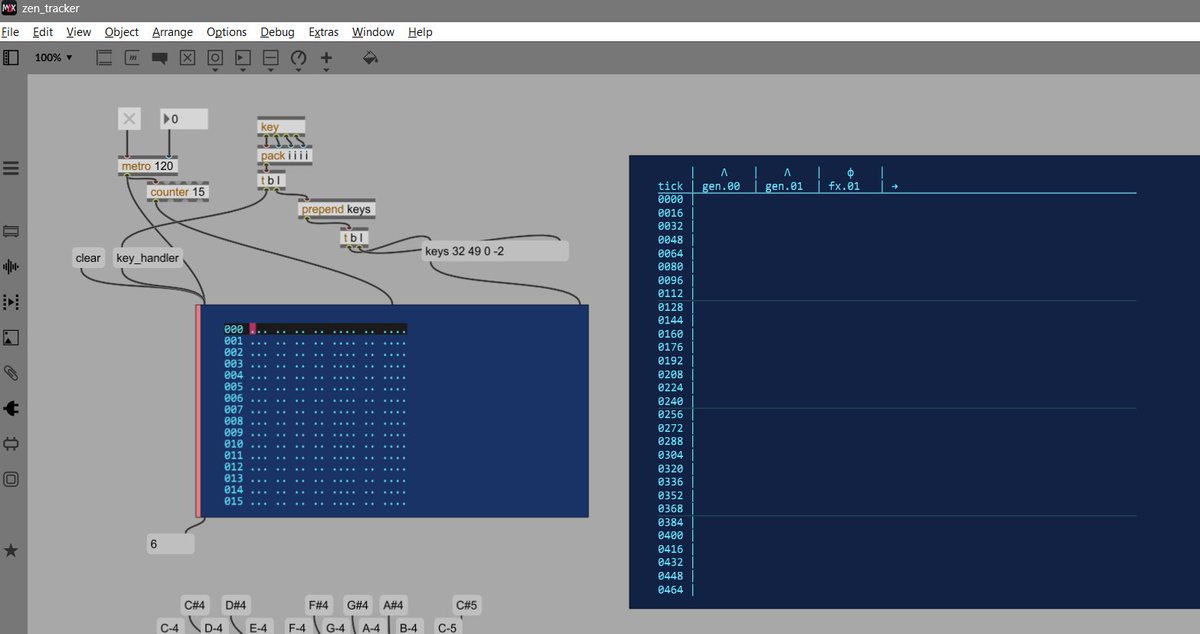
Task: Insert a message box using the toolbar icon
Action: (x=131, y=58)
